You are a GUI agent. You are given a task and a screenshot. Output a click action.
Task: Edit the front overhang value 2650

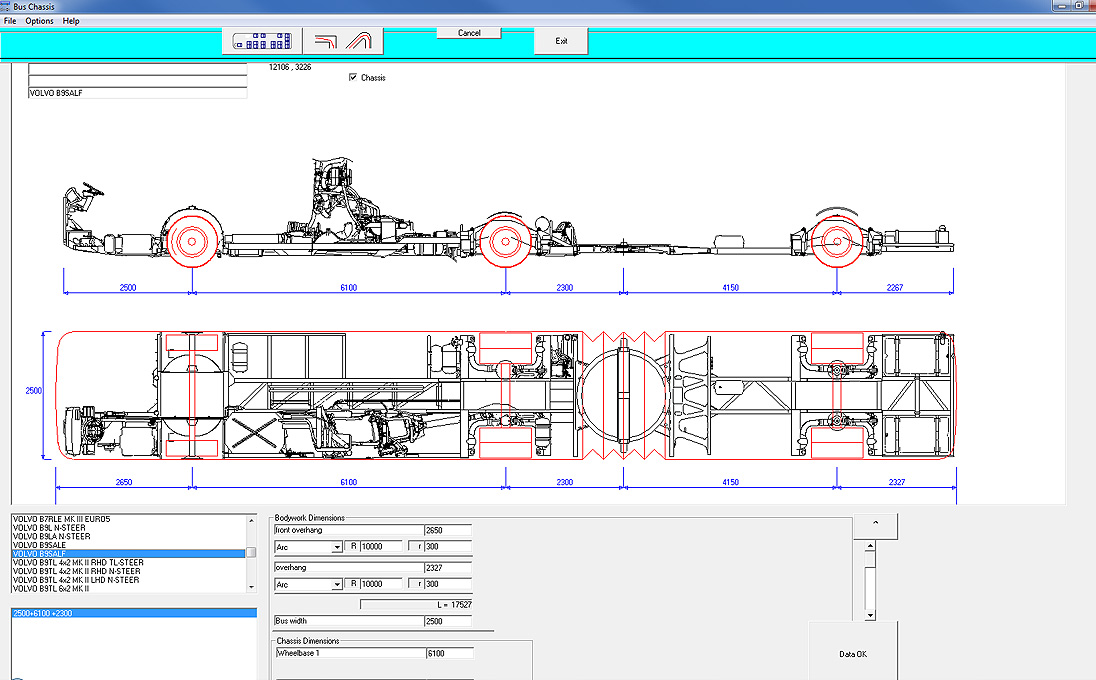point(447,530)
